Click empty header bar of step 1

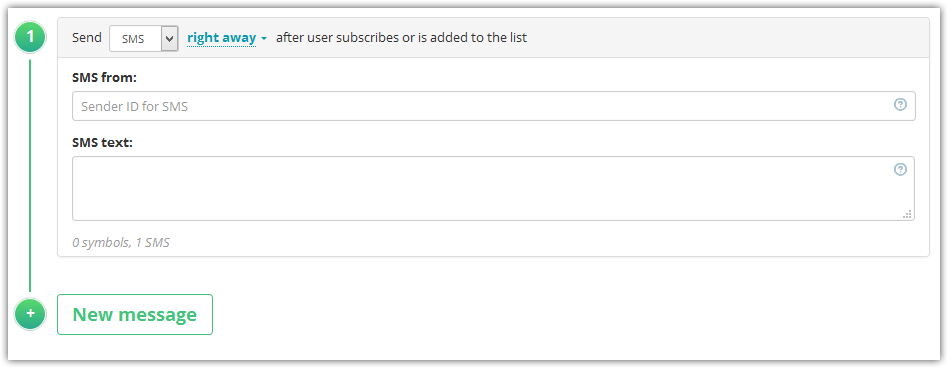[726, 37]
